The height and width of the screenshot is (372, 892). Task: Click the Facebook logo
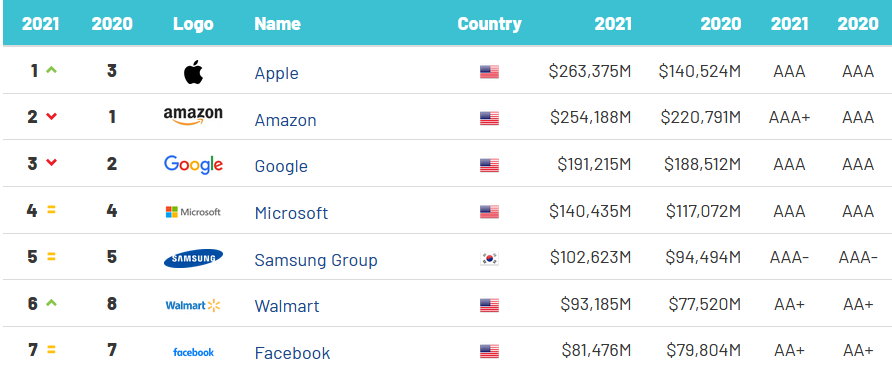(193, 352)
